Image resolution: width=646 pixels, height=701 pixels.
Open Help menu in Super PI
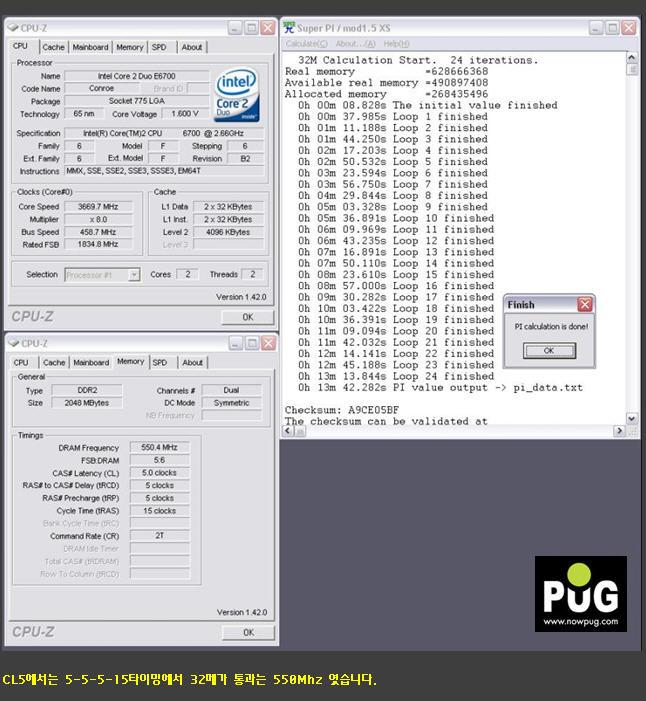396,44
